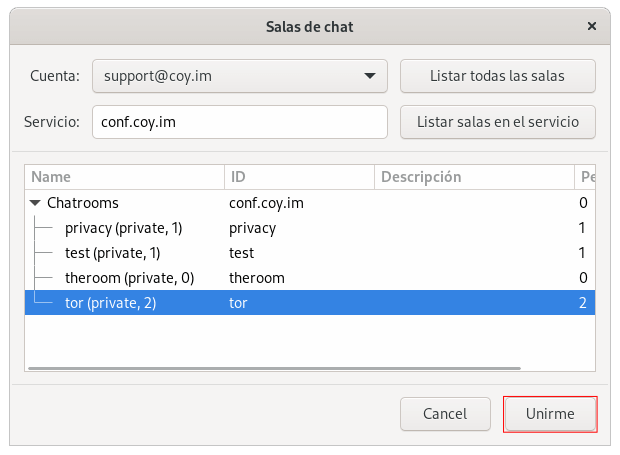Close the Salas de chat dialog
The image size is (620, 455).
pos(592,26)
